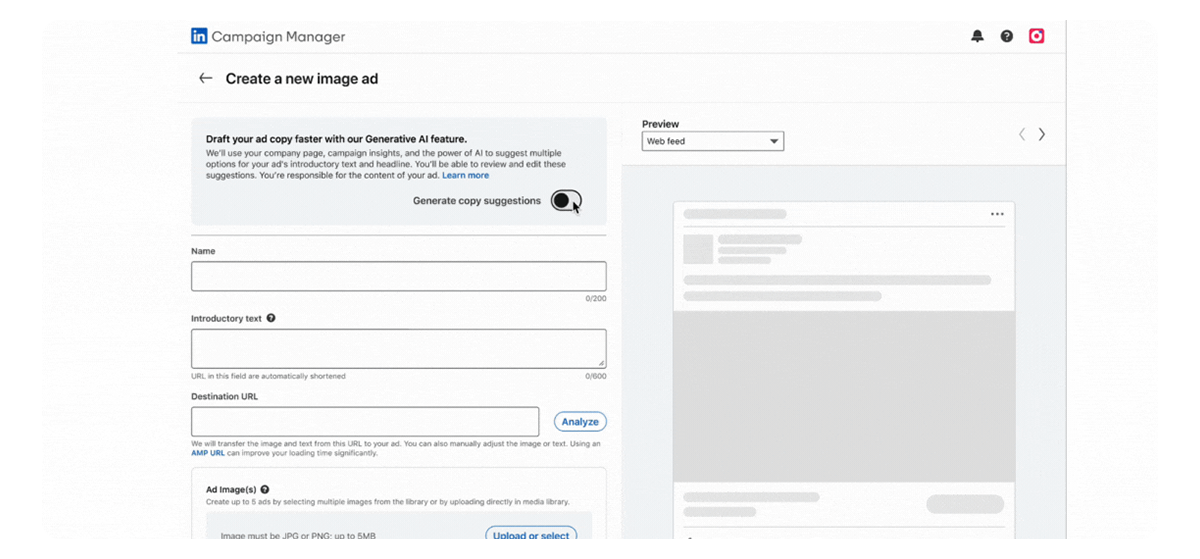The width and height of the screenshot is (1200, 559).
Task: Focus the Introductory text box
Action: click(399, 349)
